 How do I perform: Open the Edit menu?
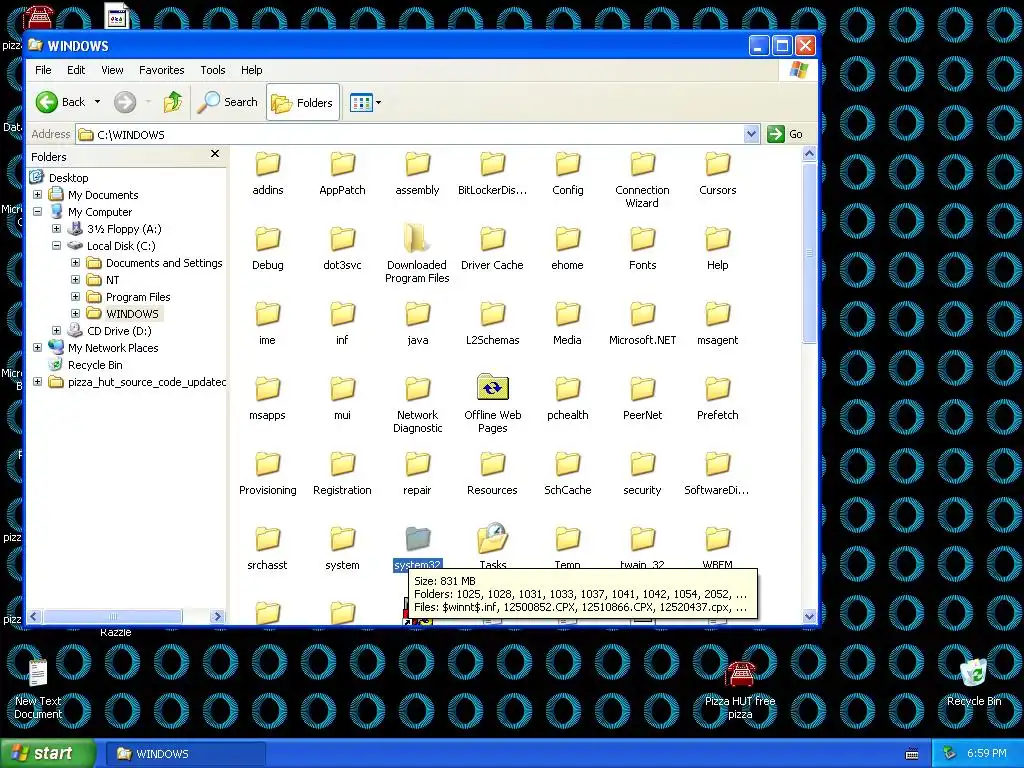tap(76, 70)
